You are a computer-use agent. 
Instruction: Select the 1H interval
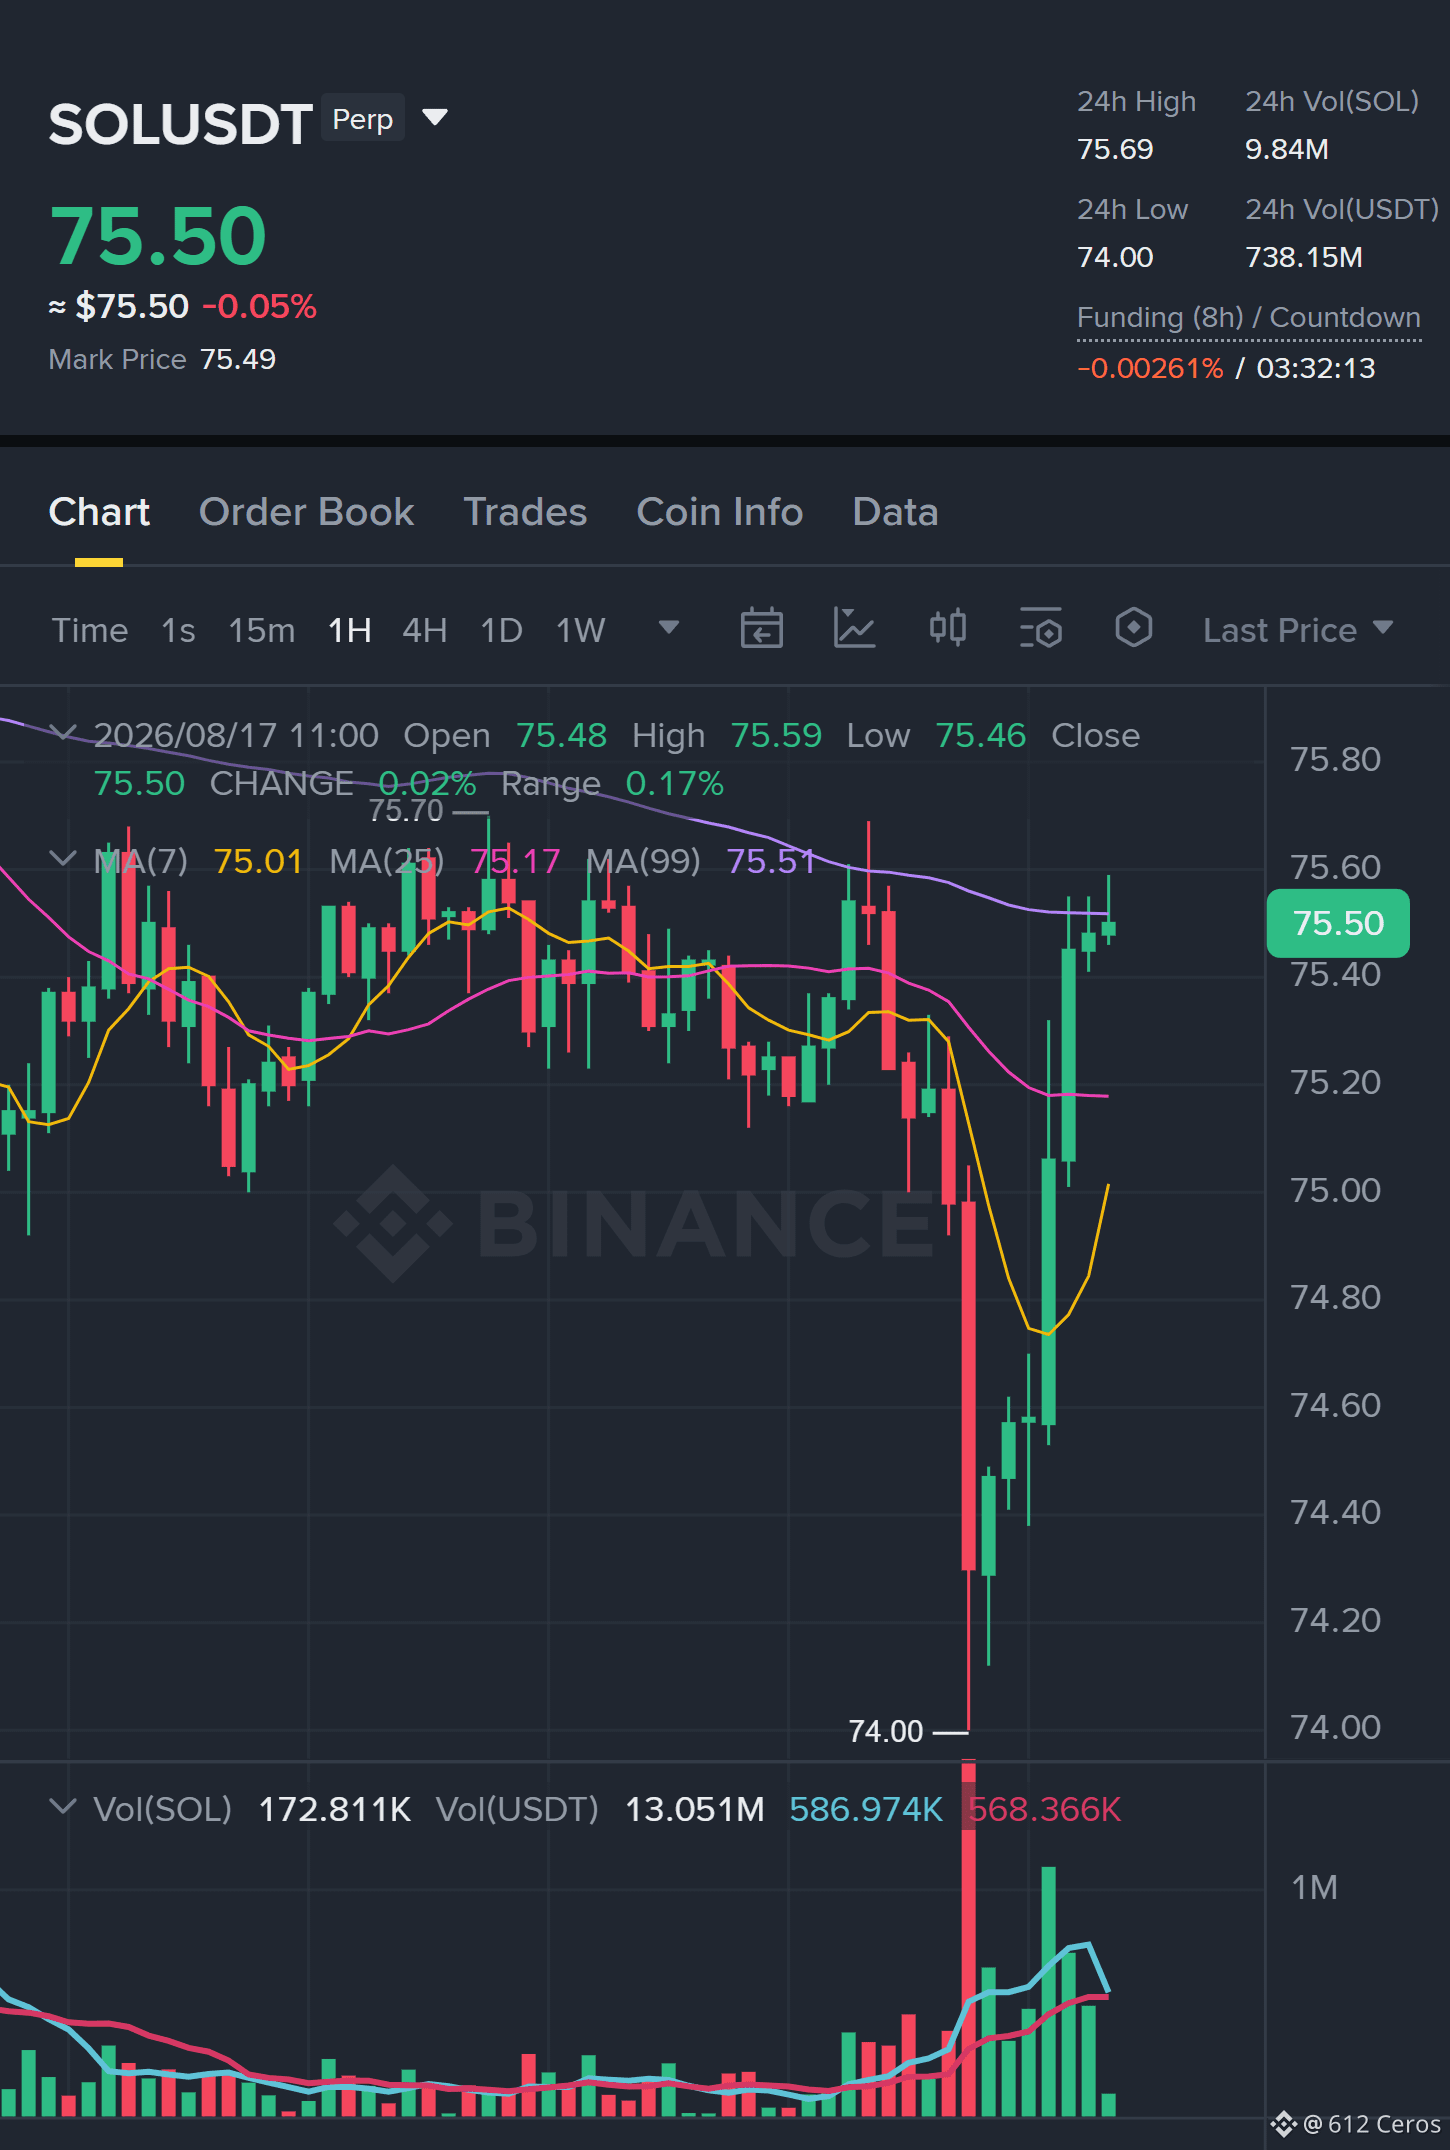350,630
